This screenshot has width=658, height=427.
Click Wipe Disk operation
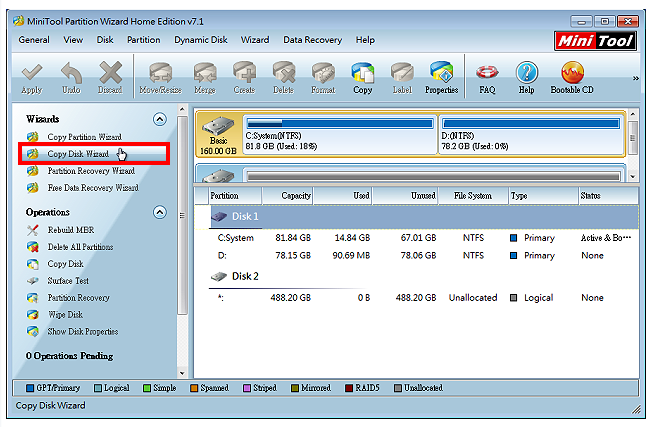pos(65,314)
